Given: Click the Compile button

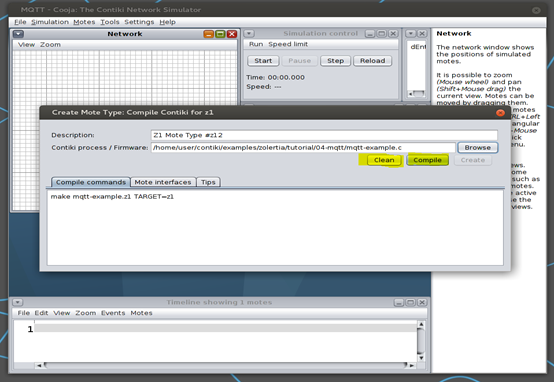Looking at the screenshot, I should pos(428,160).
